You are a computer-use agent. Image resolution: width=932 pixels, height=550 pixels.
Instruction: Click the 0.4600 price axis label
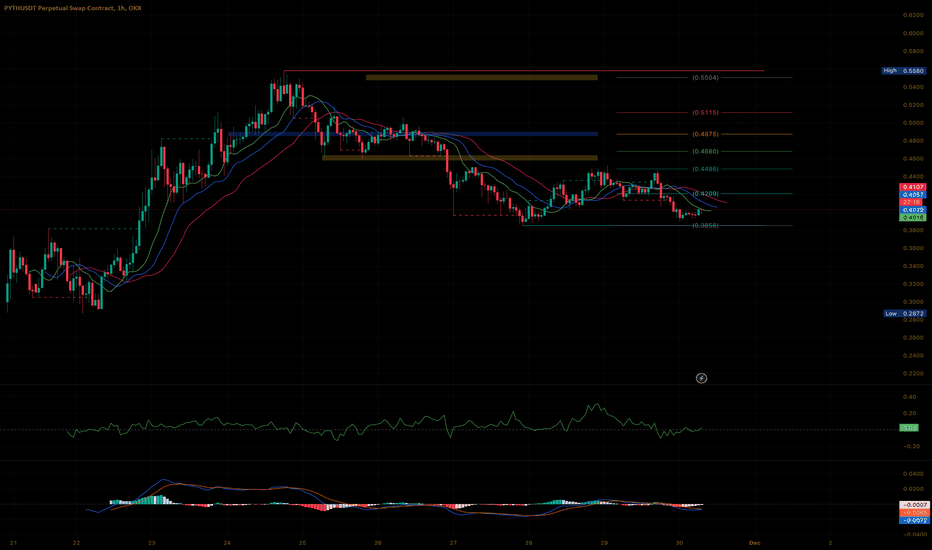click(x=912, y=159)
